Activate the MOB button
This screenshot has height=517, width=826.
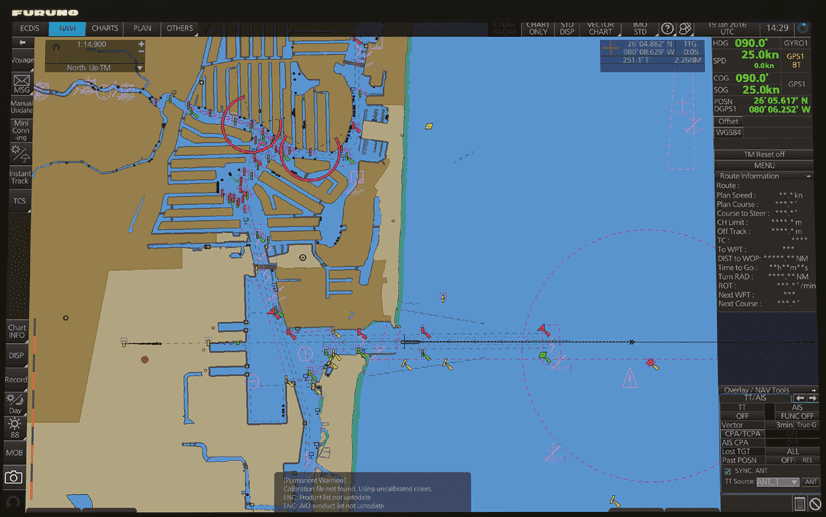(x=14, y=453)
